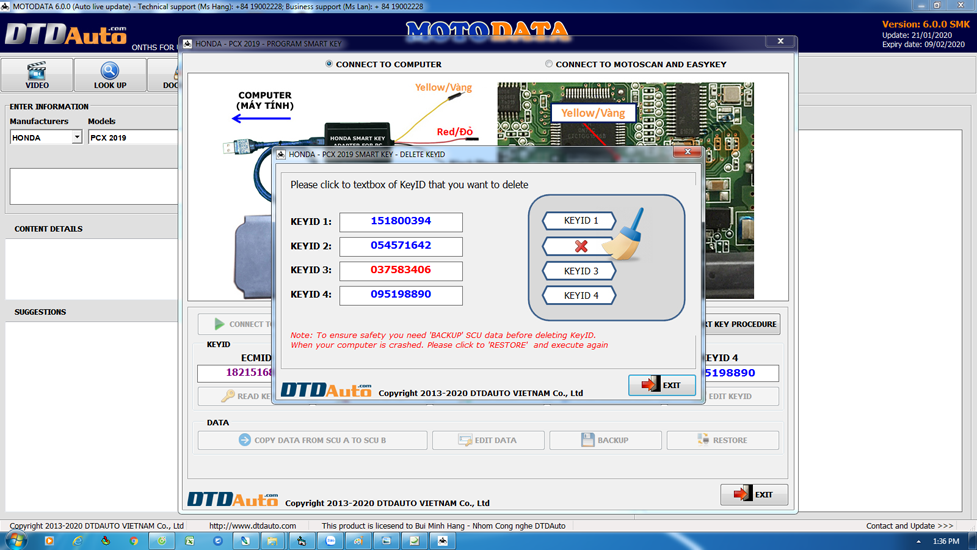Image resolution: width=977 pixels, height=550 pixels.
Task: Click the ECMID value field
Action: coord(235,372)
